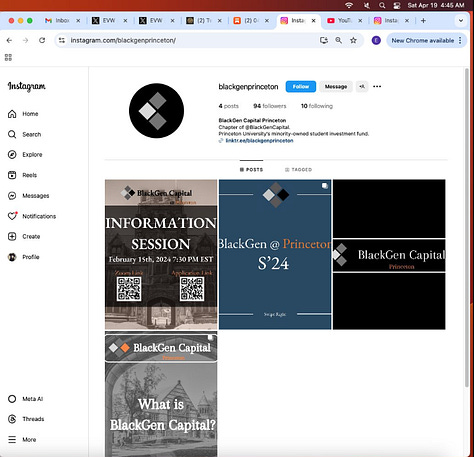Click the blackgenprinceton profile picture

click(156, 111)
